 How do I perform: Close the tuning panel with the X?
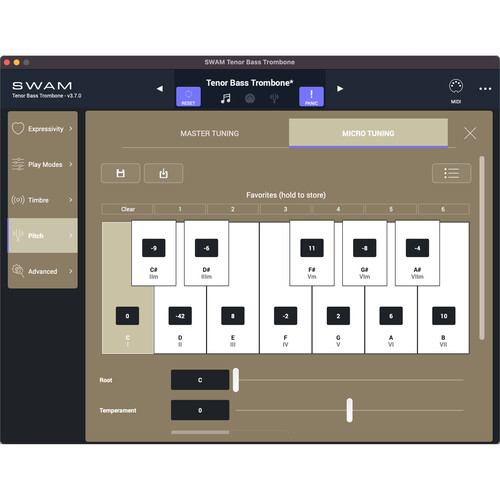[470, 133]
